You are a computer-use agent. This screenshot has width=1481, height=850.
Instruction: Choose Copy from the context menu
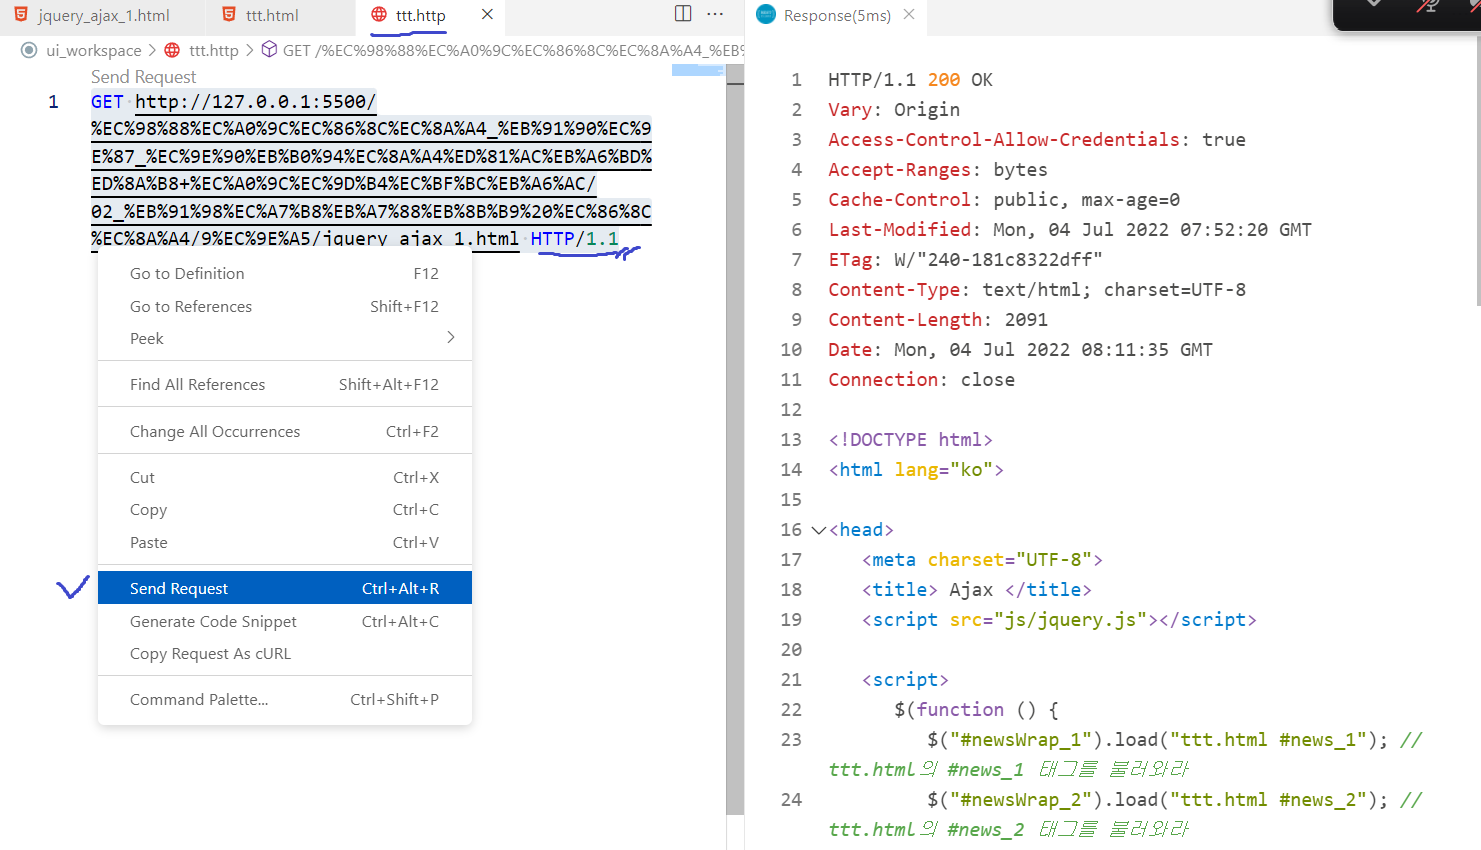(285, 509)
